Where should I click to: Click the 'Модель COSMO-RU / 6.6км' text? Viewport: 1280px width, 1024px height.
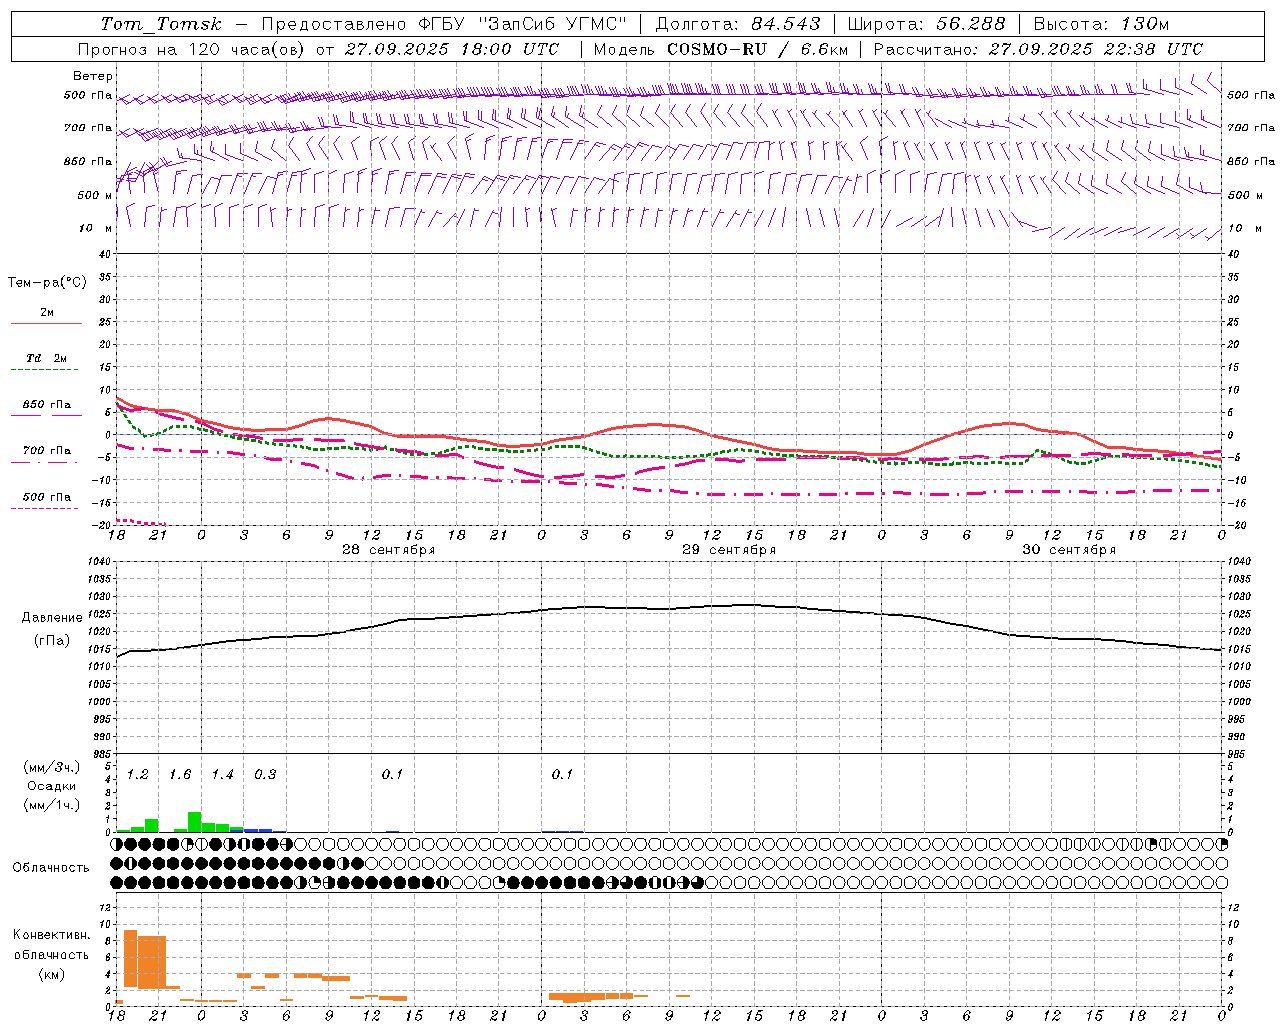pos(721,49)
